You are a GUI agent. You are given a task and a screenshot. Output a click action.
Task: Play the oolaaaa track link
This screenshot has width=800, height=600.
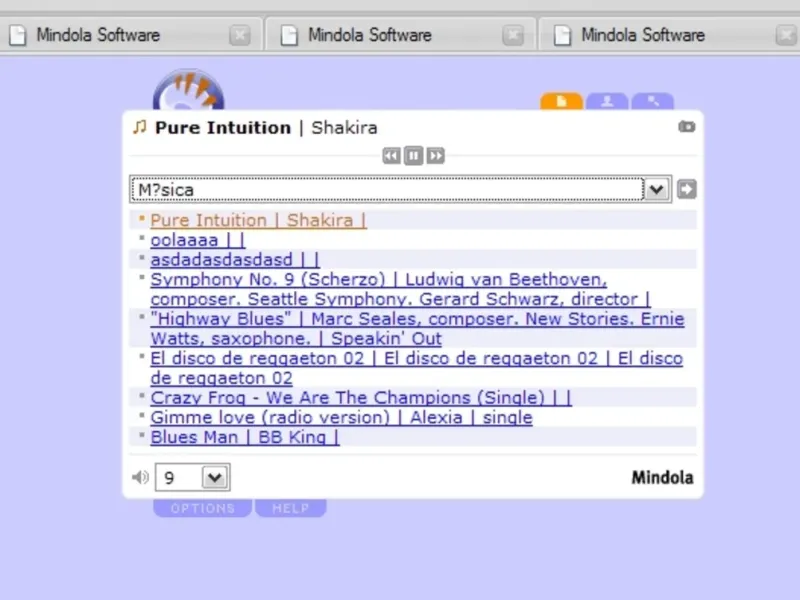[198, 240]
